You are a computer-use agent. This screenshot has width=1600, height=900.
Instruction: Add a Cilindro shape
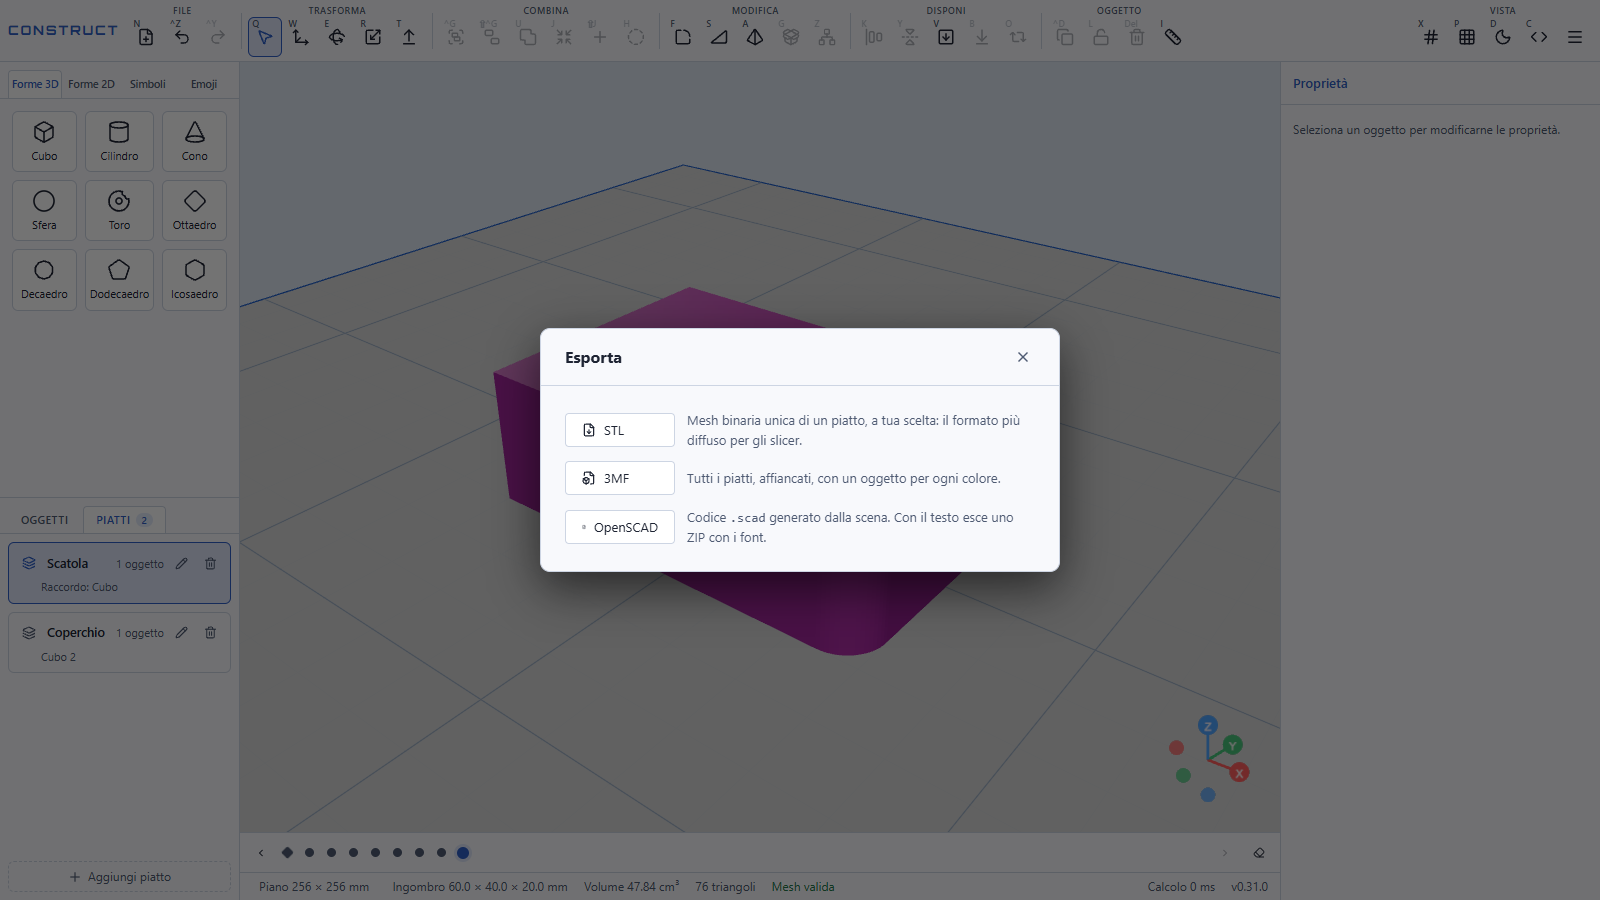[x=119, y=141]
